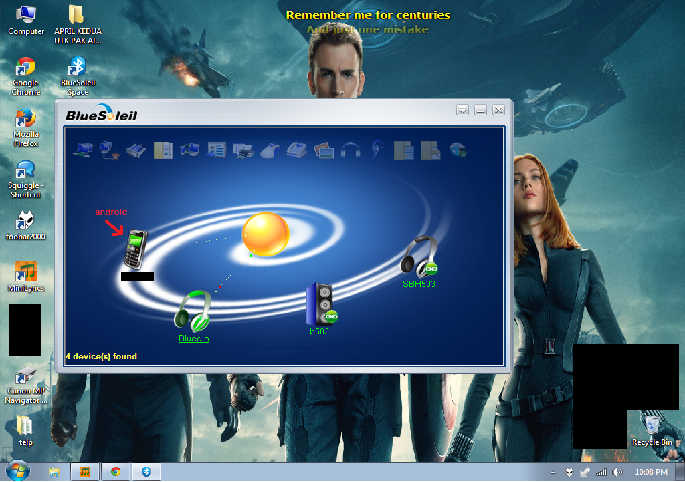
Task: Click the foobar2000 tray icon
Action: (x=570, y=472)
